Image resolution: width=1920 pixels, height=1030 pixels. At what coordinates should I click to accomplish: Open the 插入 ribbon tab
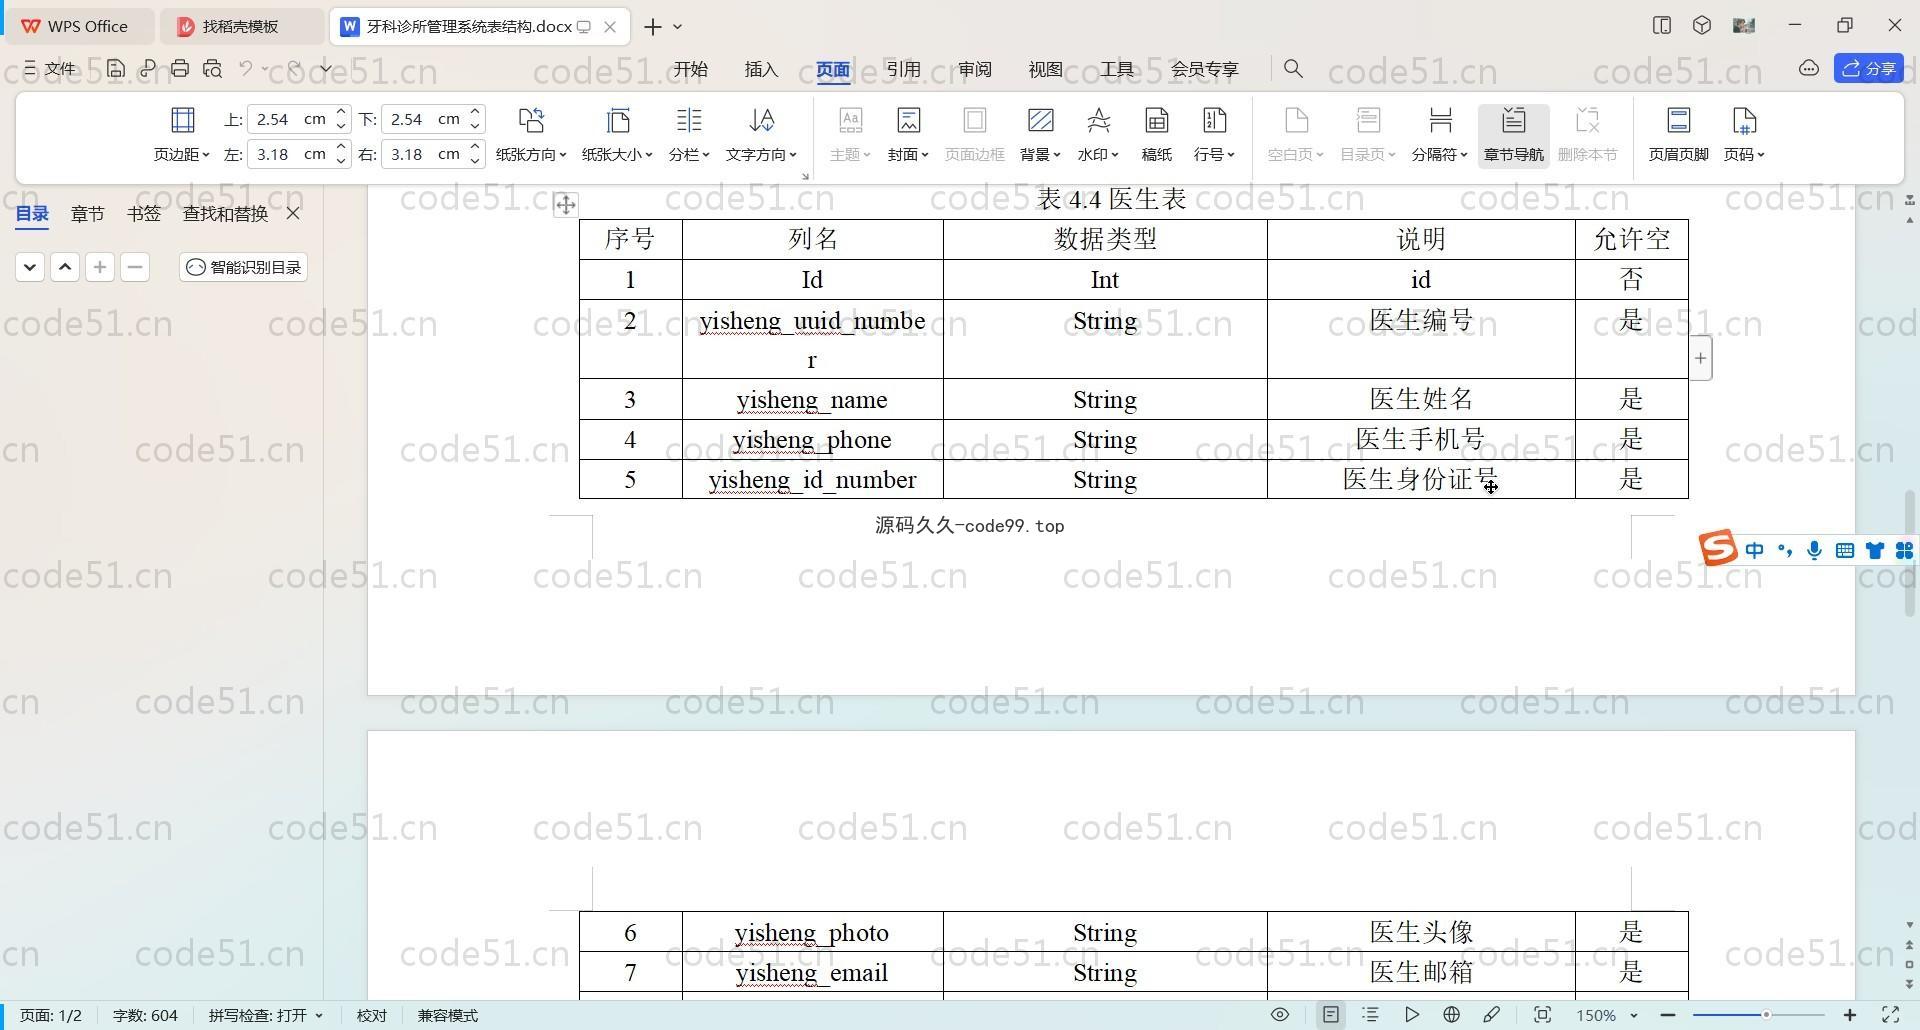tap(761, 69)
